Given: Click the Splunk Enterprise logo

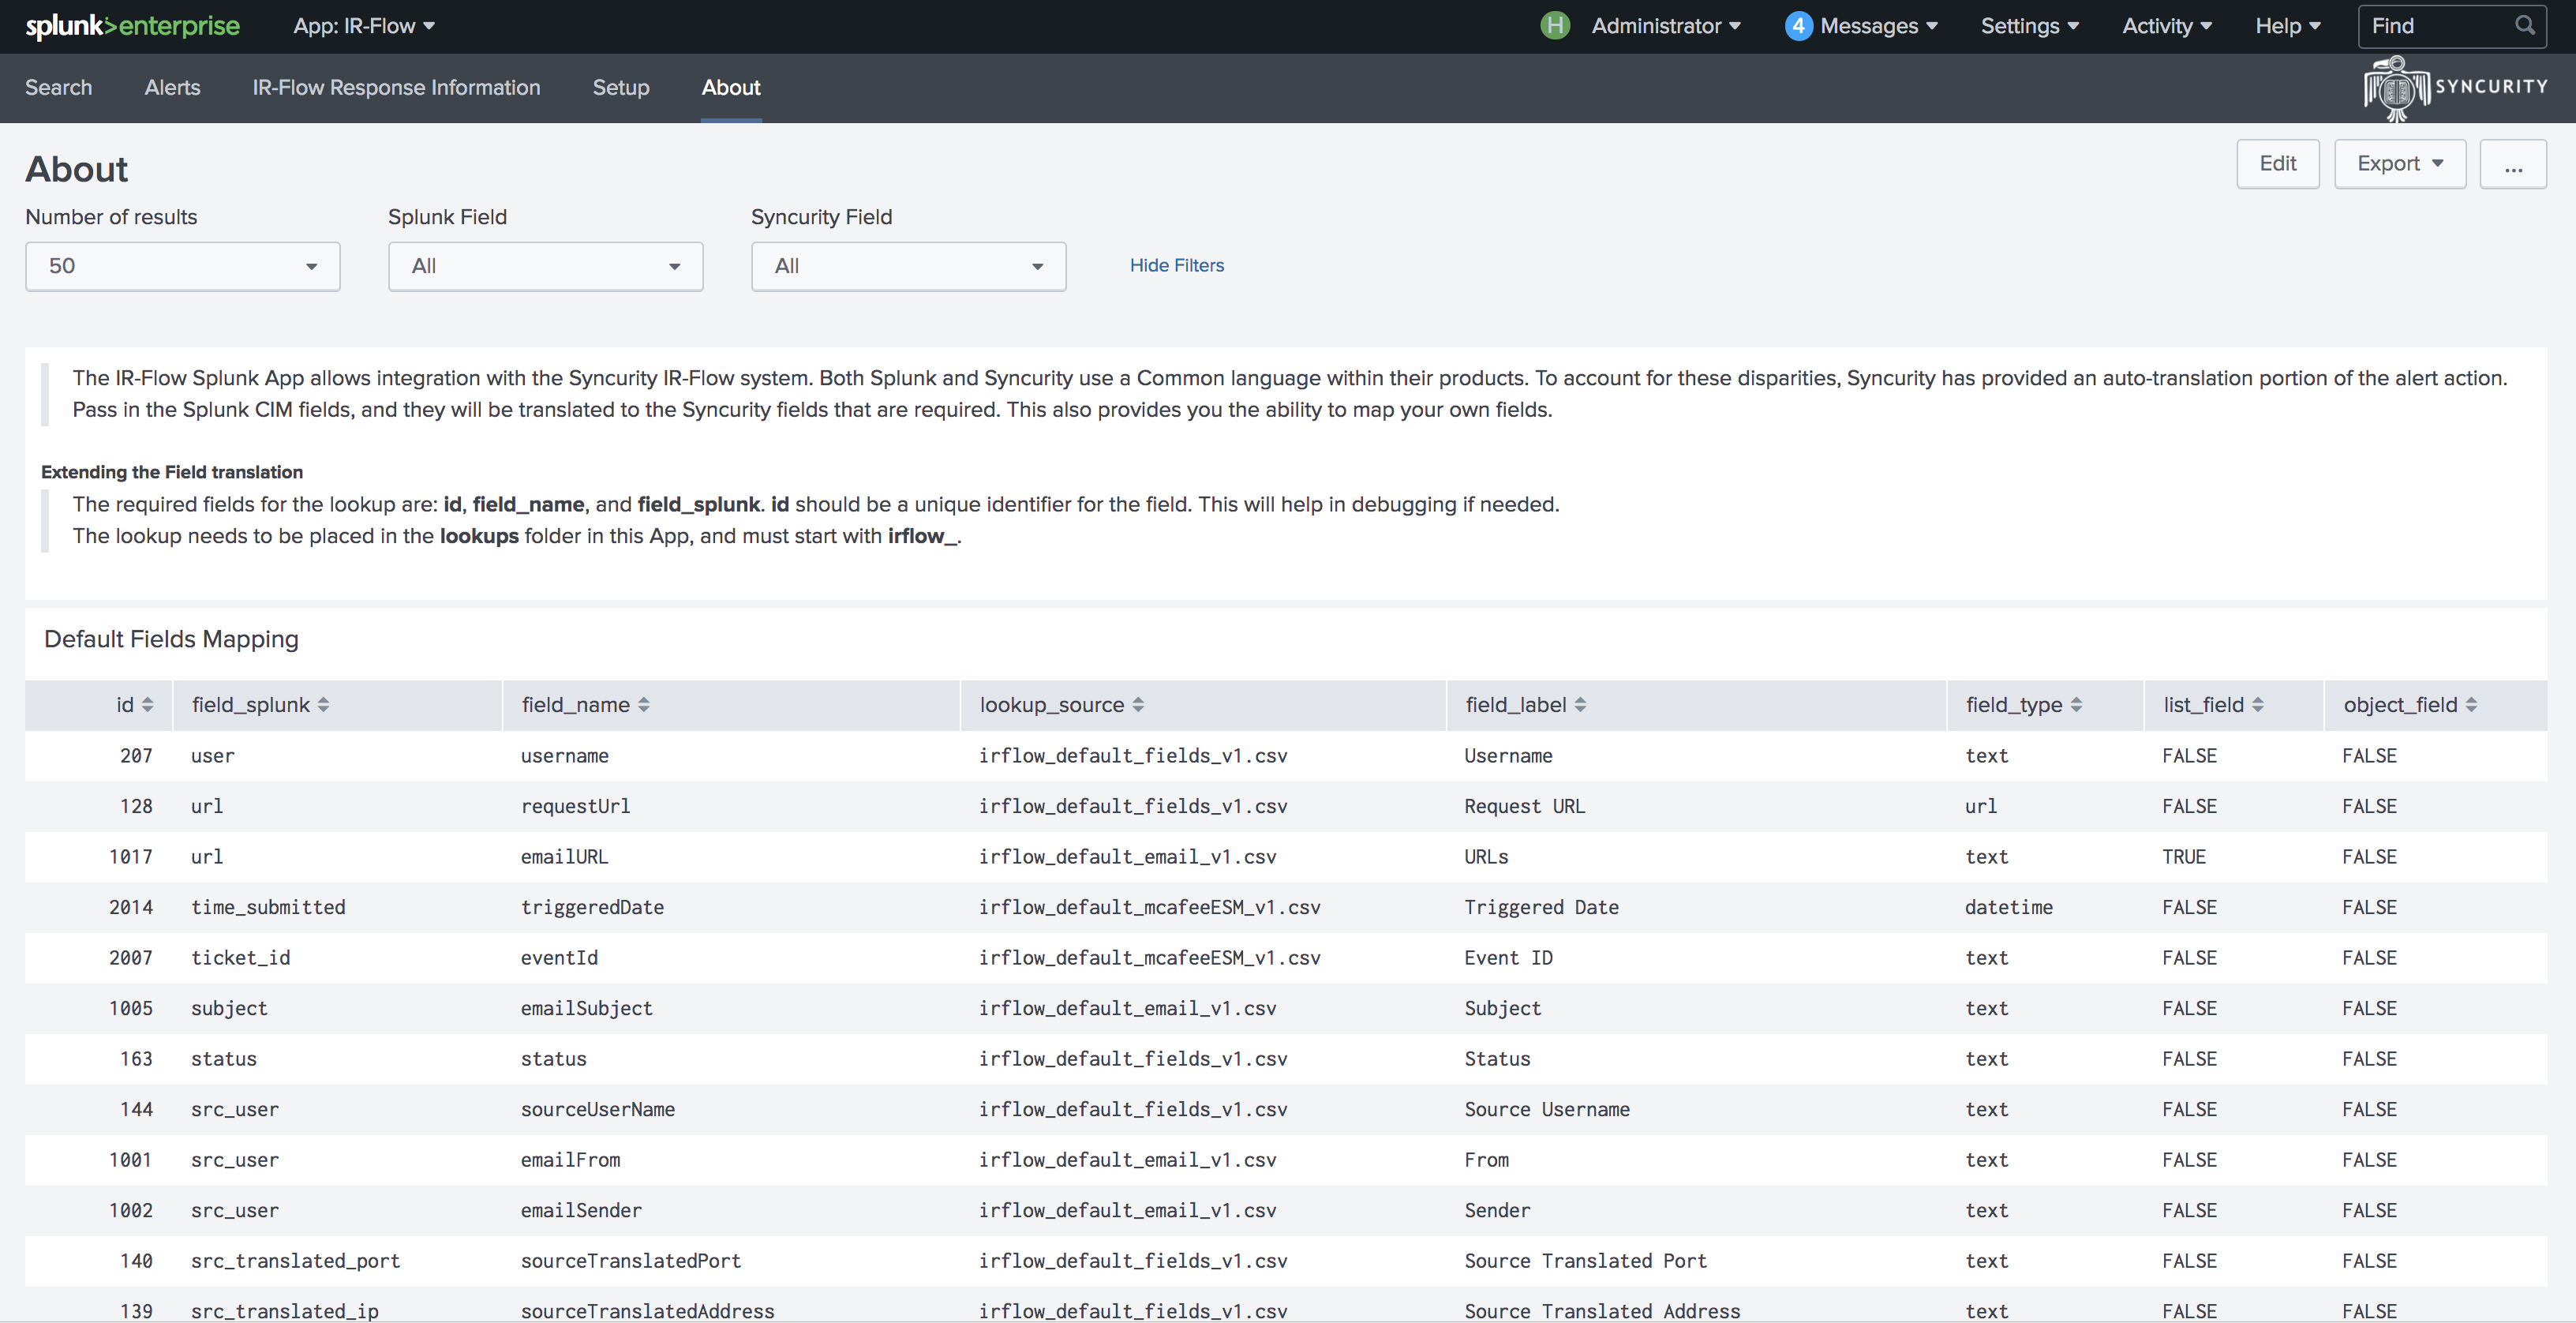Looking at the screenshot, I should [131, 26].
